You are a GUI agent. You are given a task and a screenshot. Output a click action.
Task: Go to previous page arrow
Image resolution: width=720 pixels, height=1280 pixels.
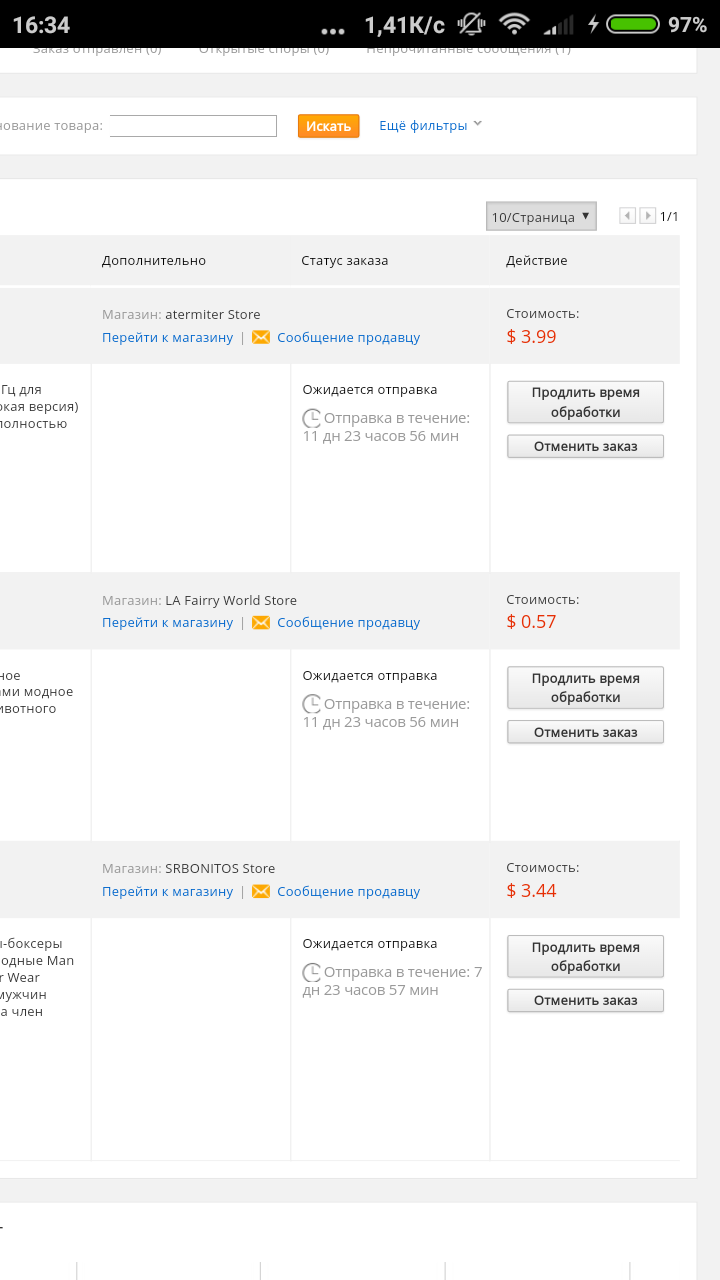tap(627, 216)
